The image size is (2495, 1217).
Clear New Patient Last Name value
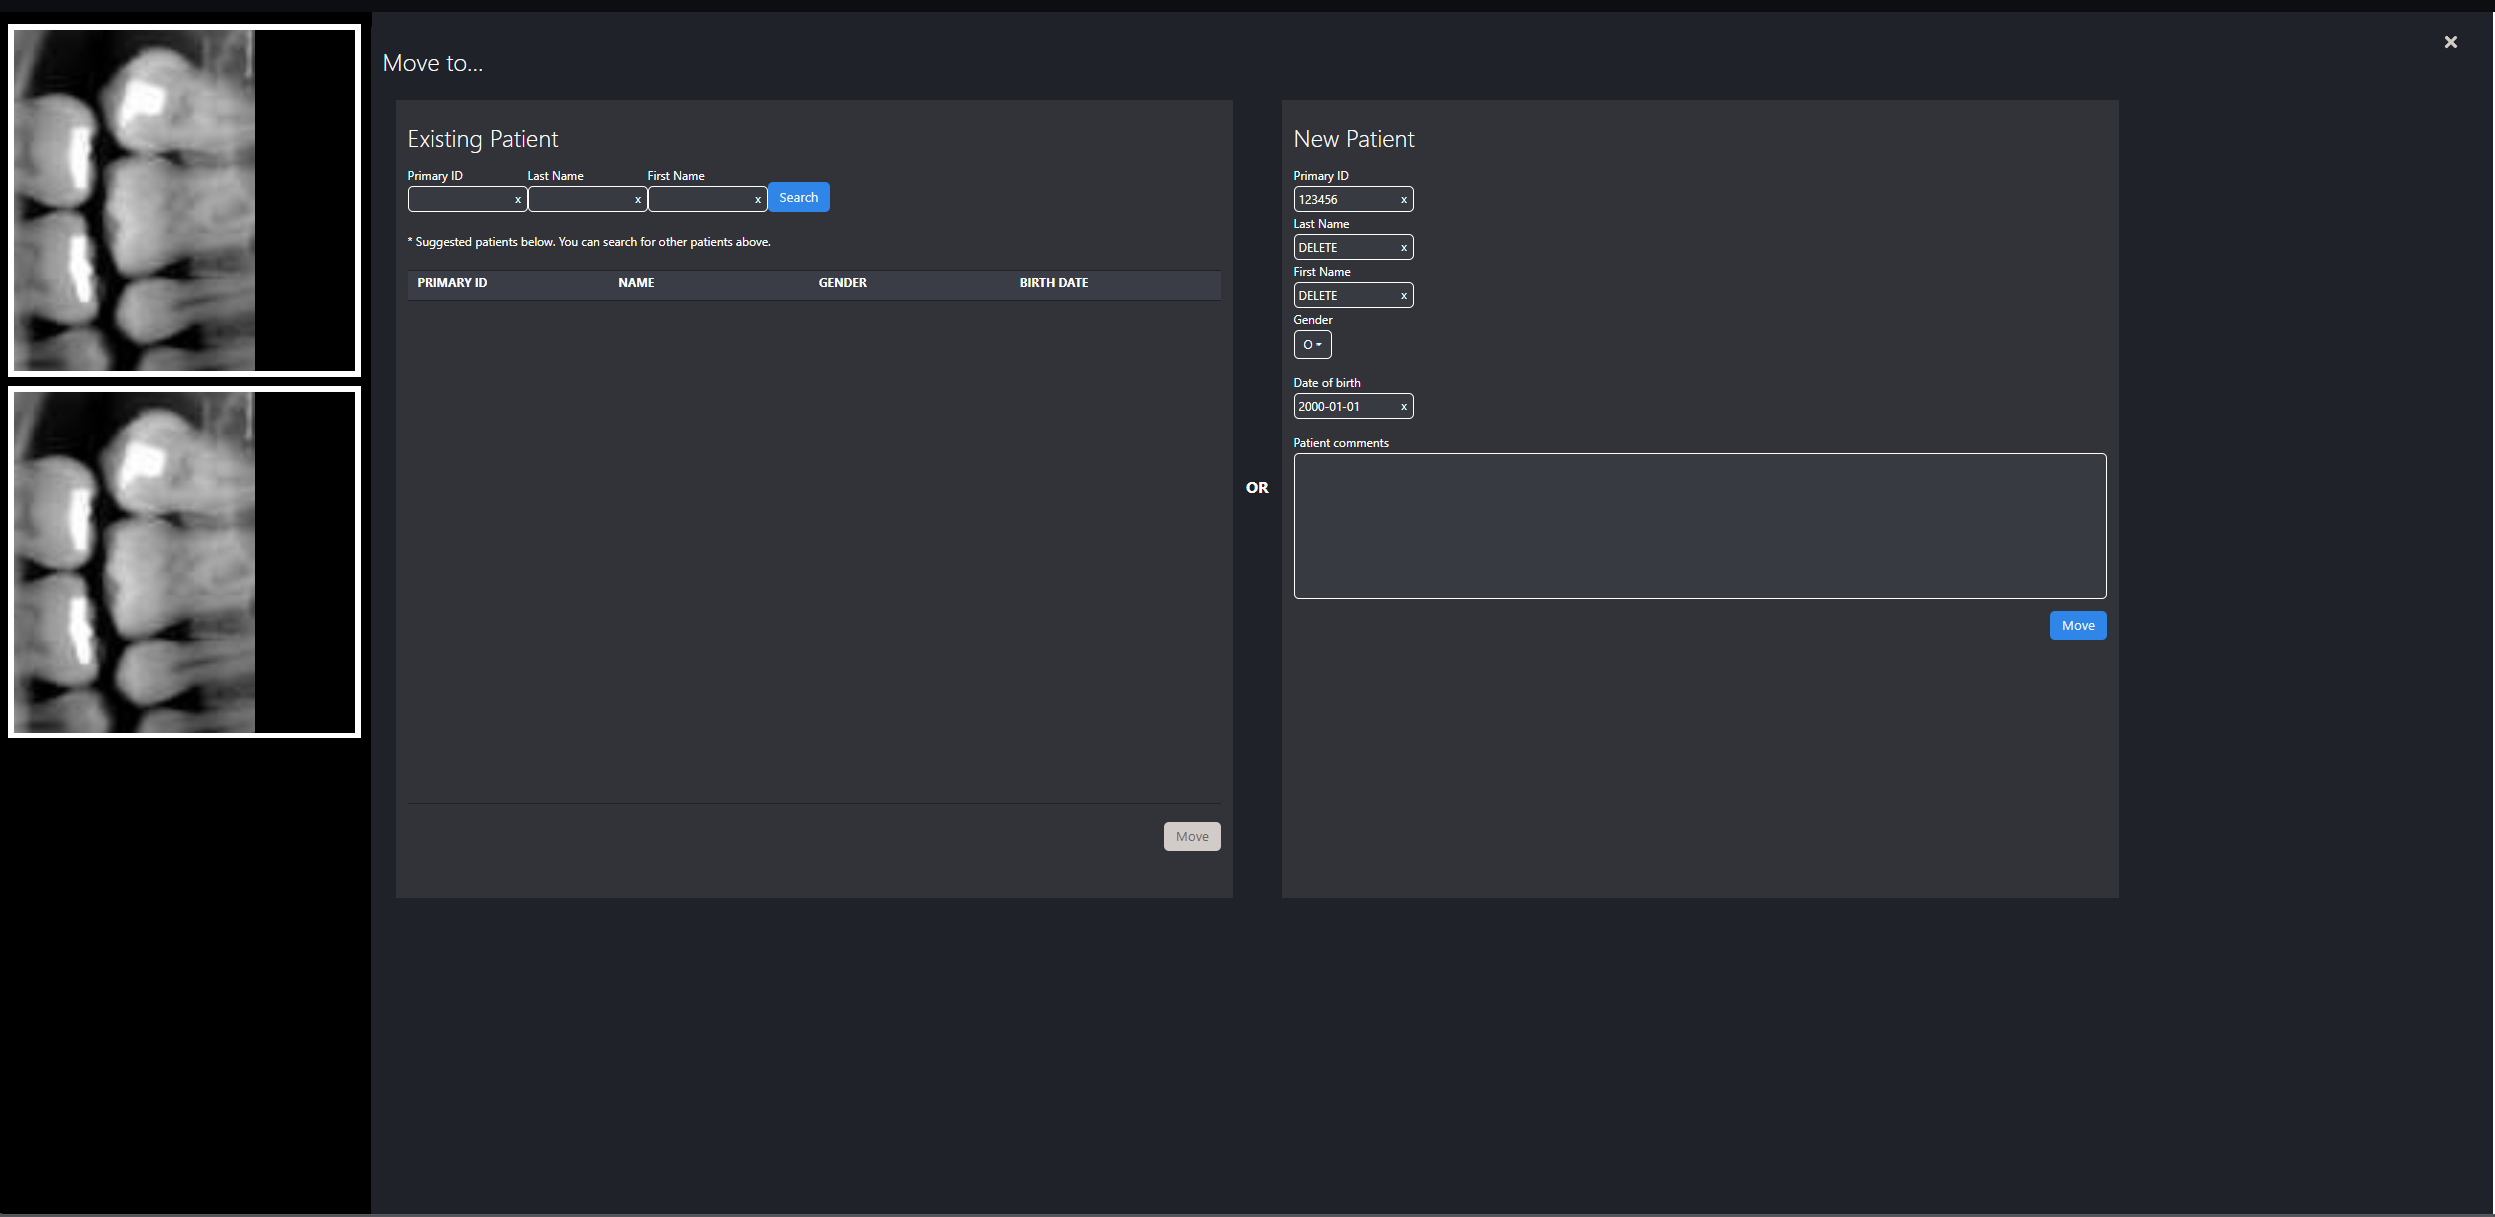click(x=1404, y=248)
